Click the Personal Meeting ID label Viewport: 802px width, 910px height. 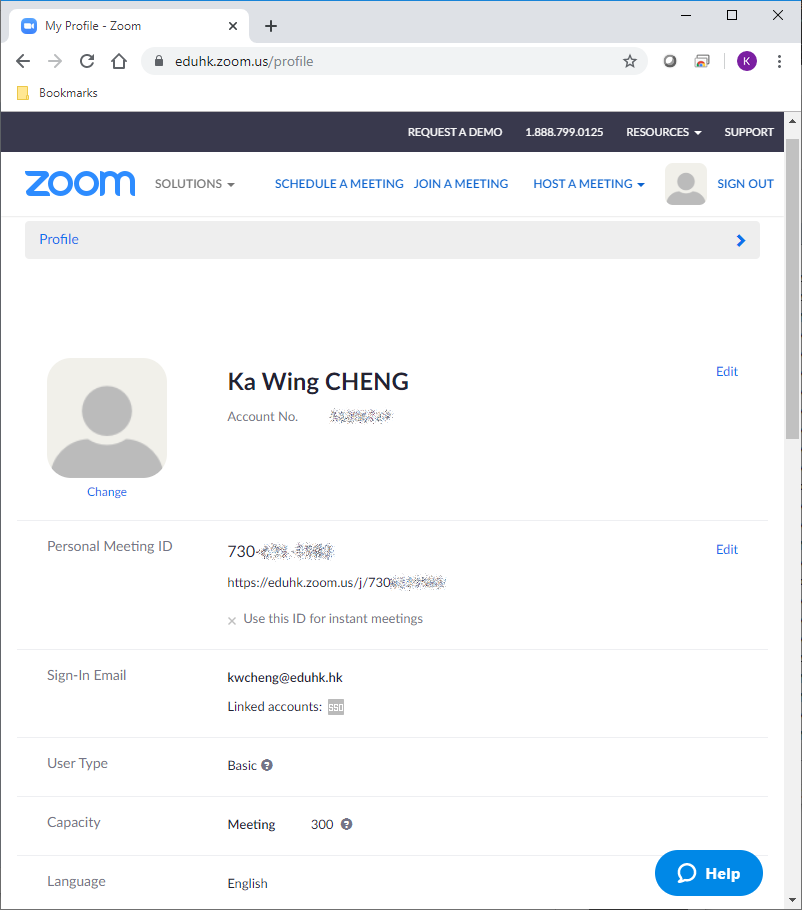click(110, 546)
